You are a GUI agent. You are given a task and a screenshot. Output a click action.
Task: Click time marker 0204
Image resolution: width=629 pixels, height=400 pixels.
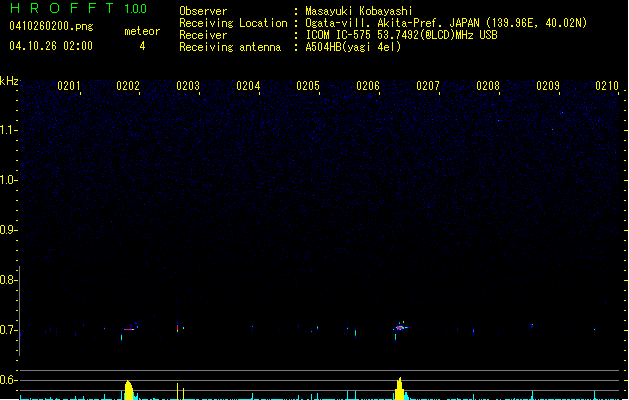tap(248, 86)
